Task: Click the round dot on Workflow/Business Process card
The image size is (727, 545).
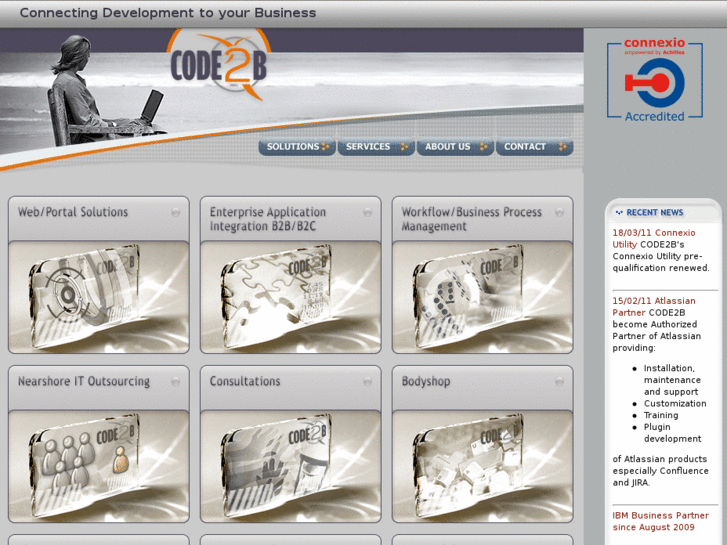Action: point(560,212)
